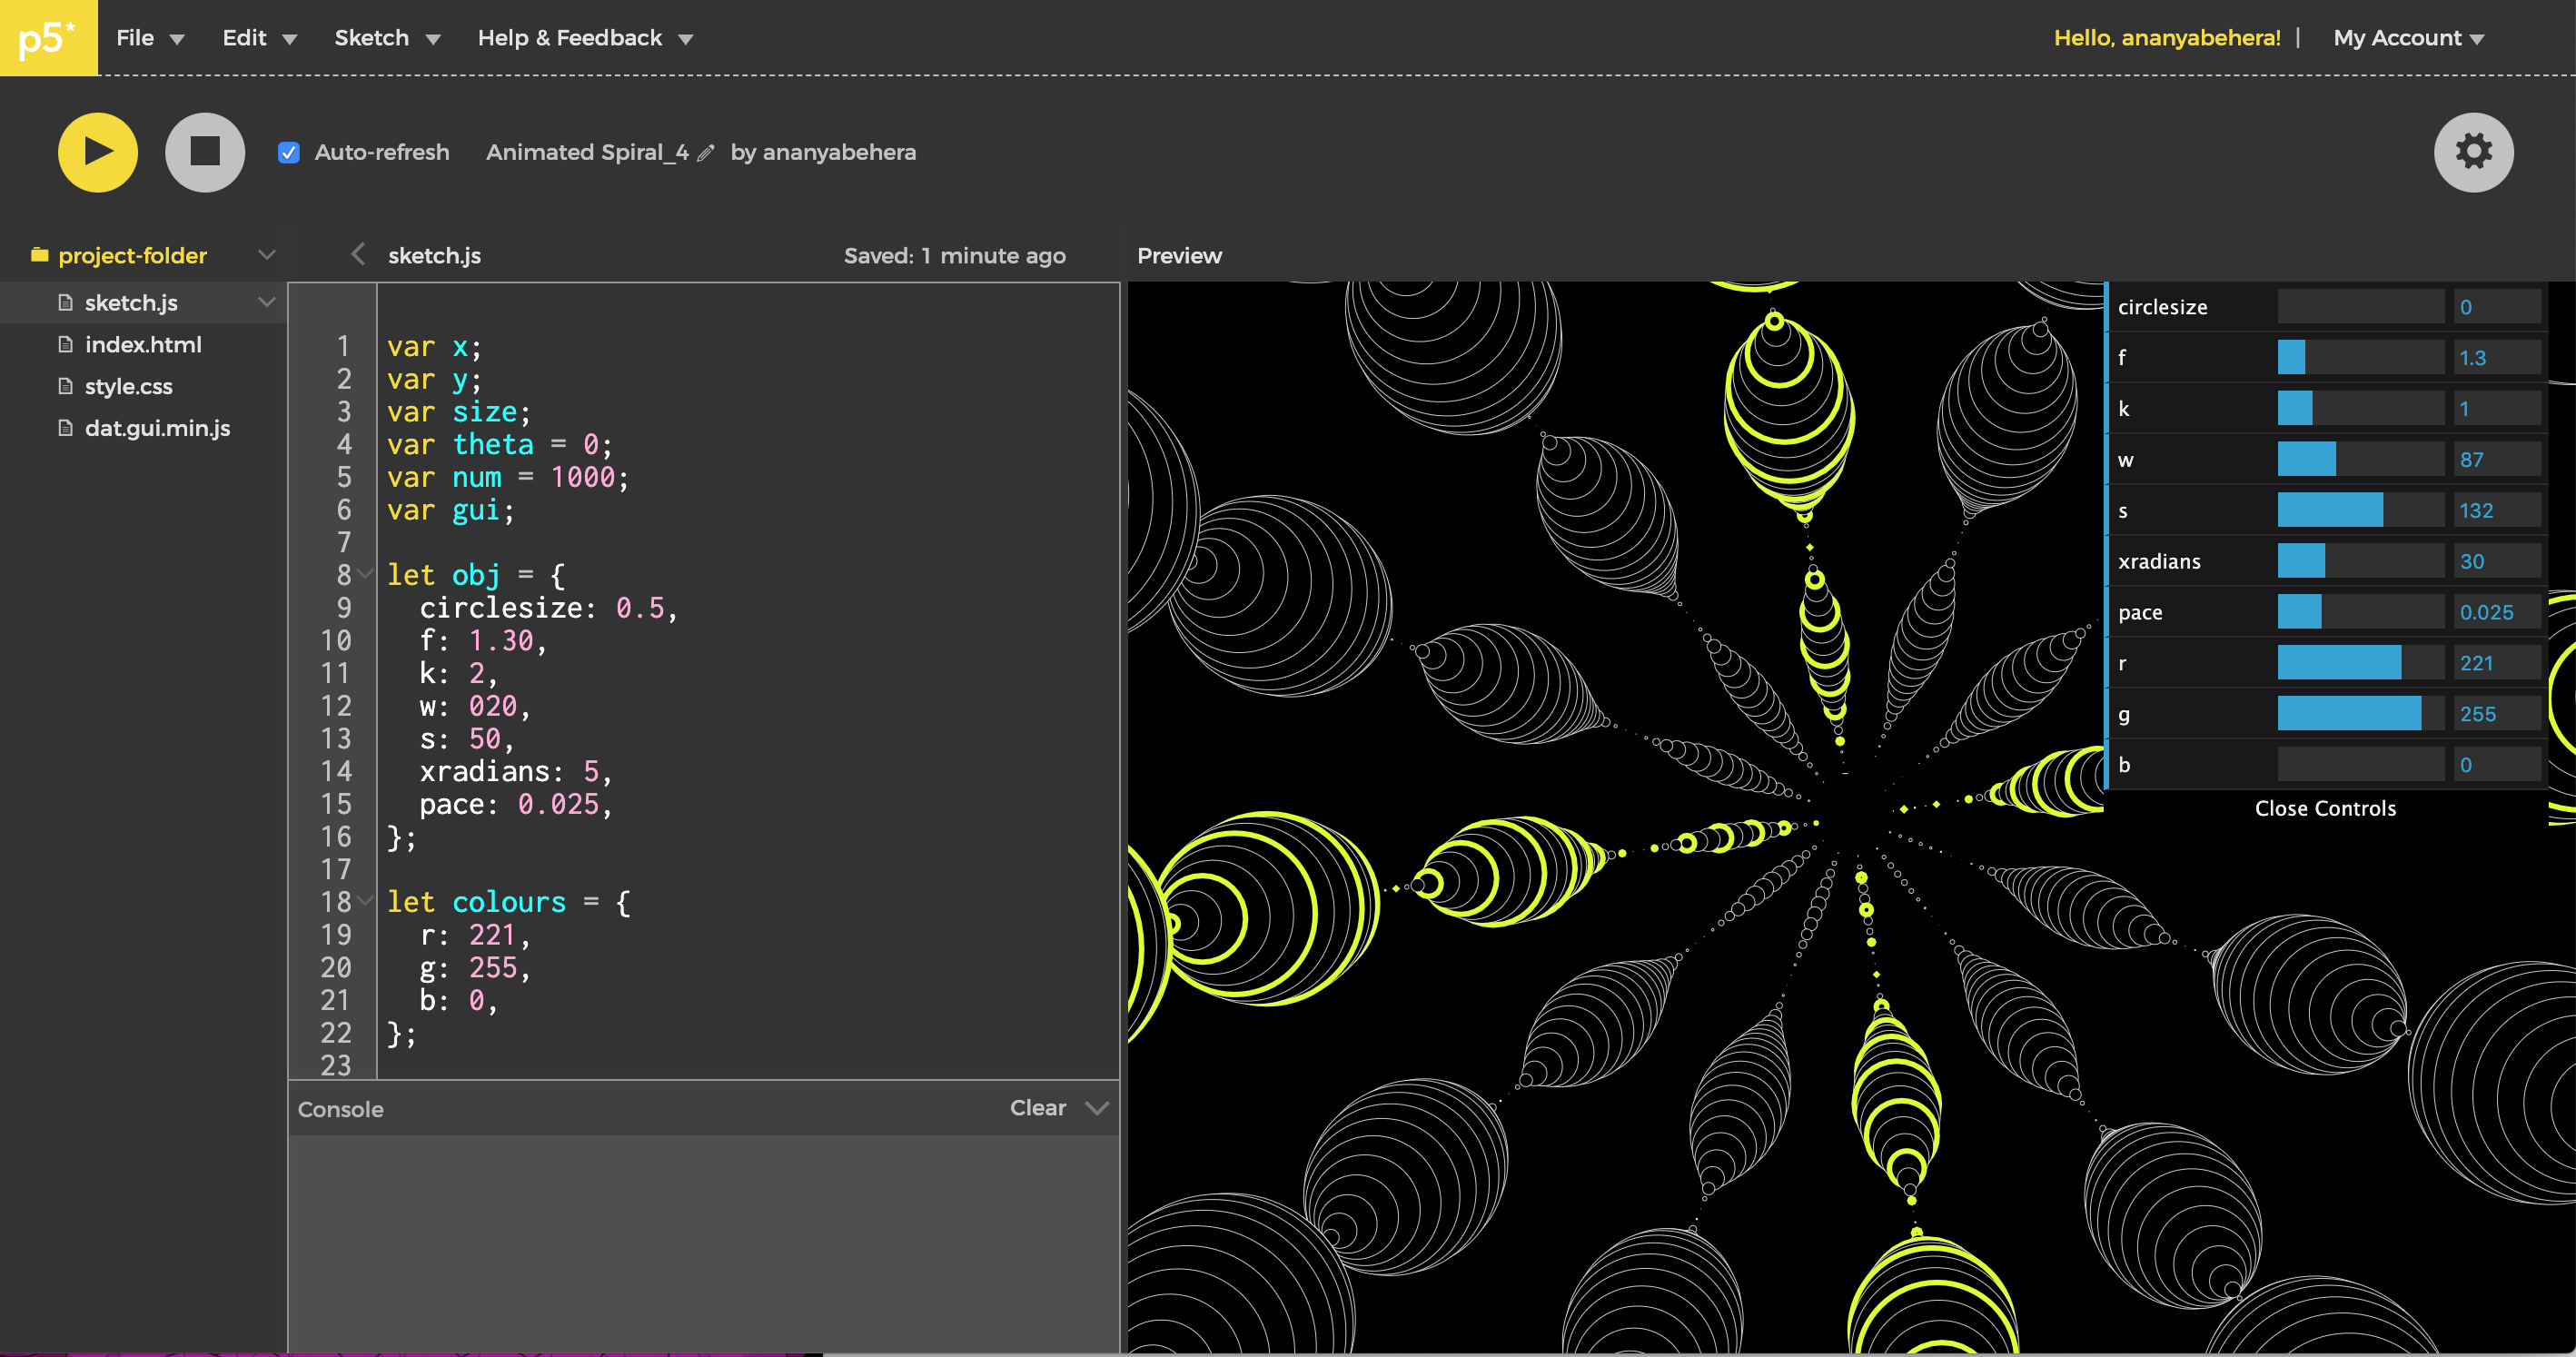The width and height of the screenshot is (2576, 1357).
Task: Click the Close Controls button
Action: click(x=2324, y=808)
